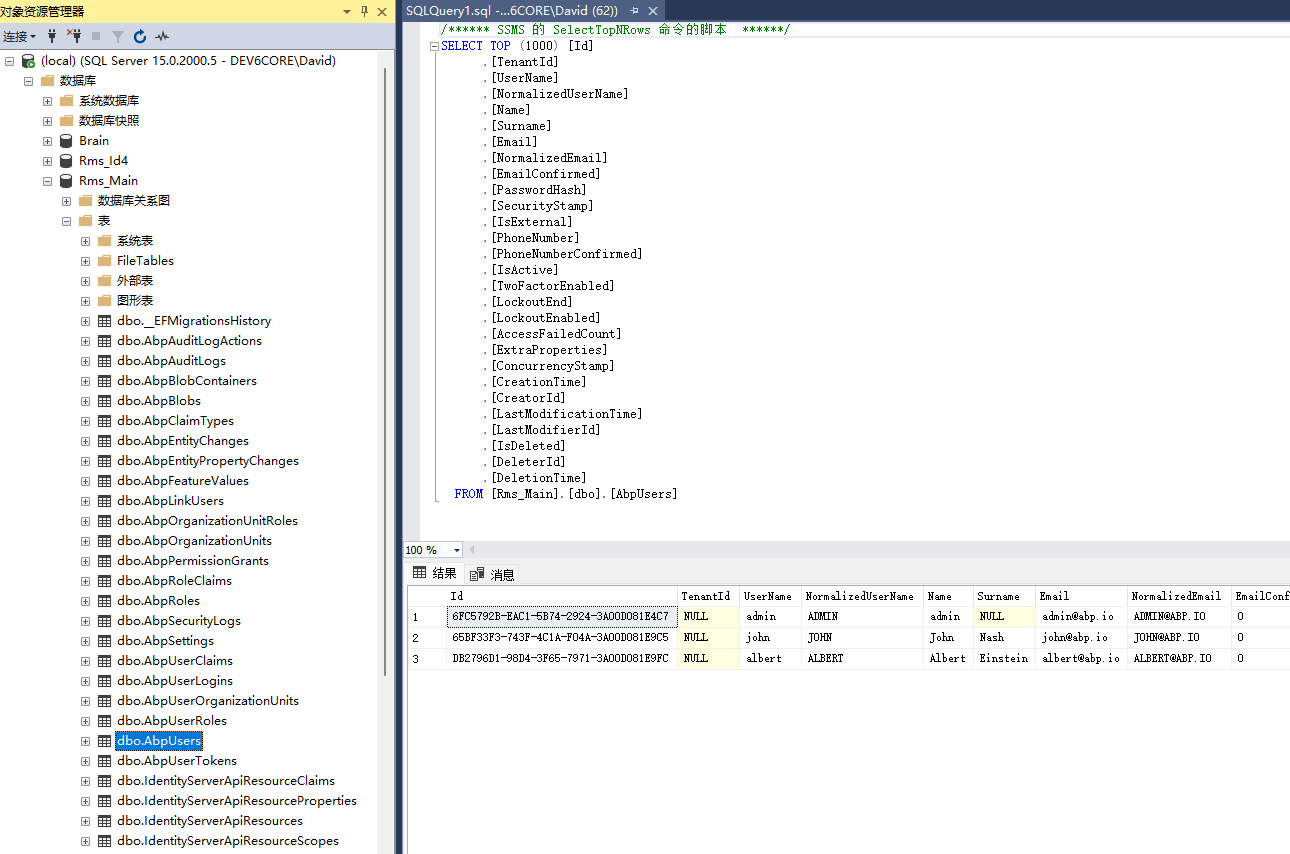1290x854 pixels.
Task: Open the Activity Monitor icon
Action: (x=162, y=36)
